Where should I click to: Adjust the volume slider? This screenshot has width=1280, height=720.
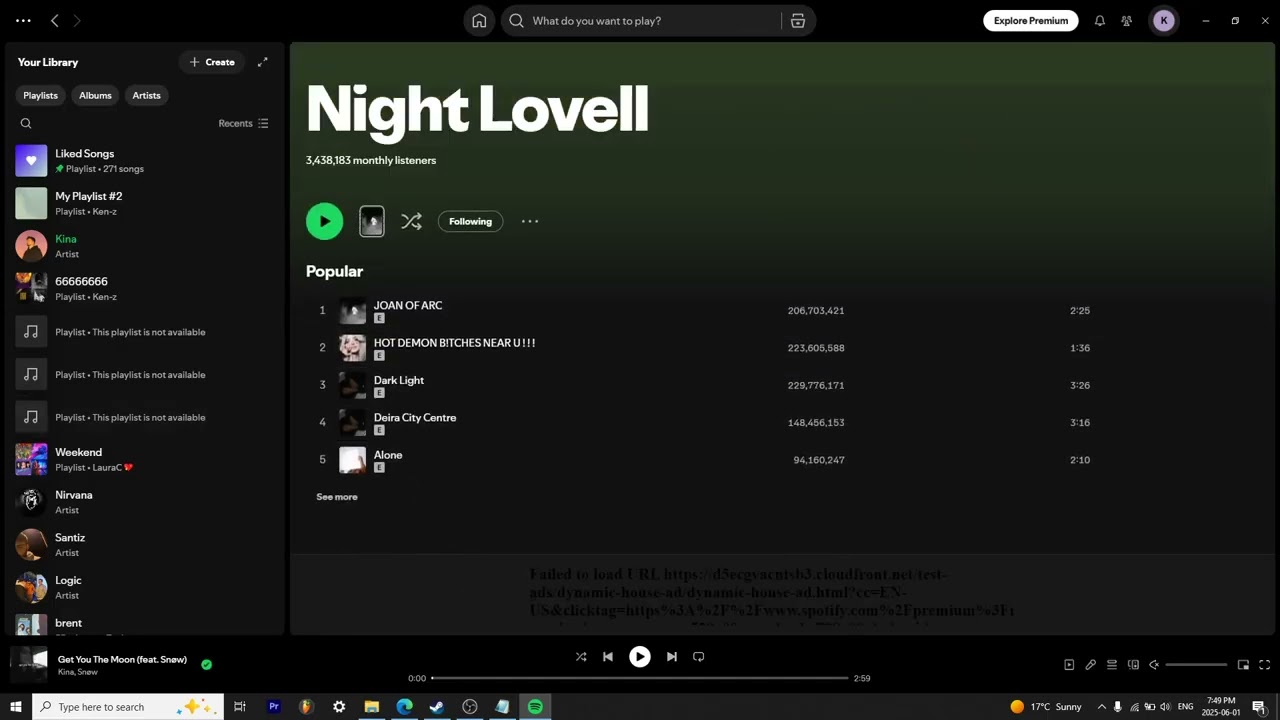click(x=1196, y=665)
